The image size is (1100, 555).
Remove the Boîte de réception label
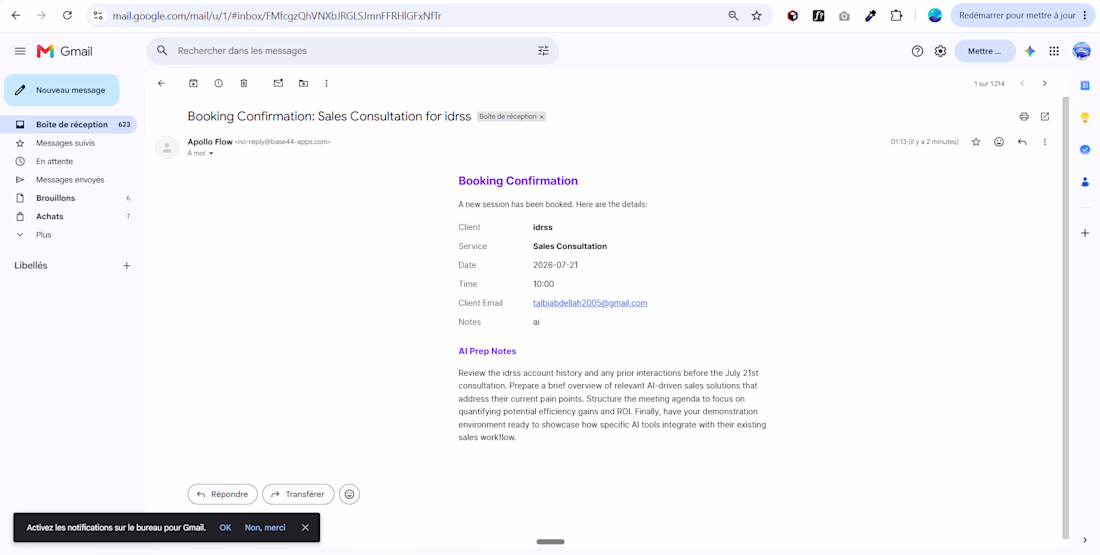542,116
